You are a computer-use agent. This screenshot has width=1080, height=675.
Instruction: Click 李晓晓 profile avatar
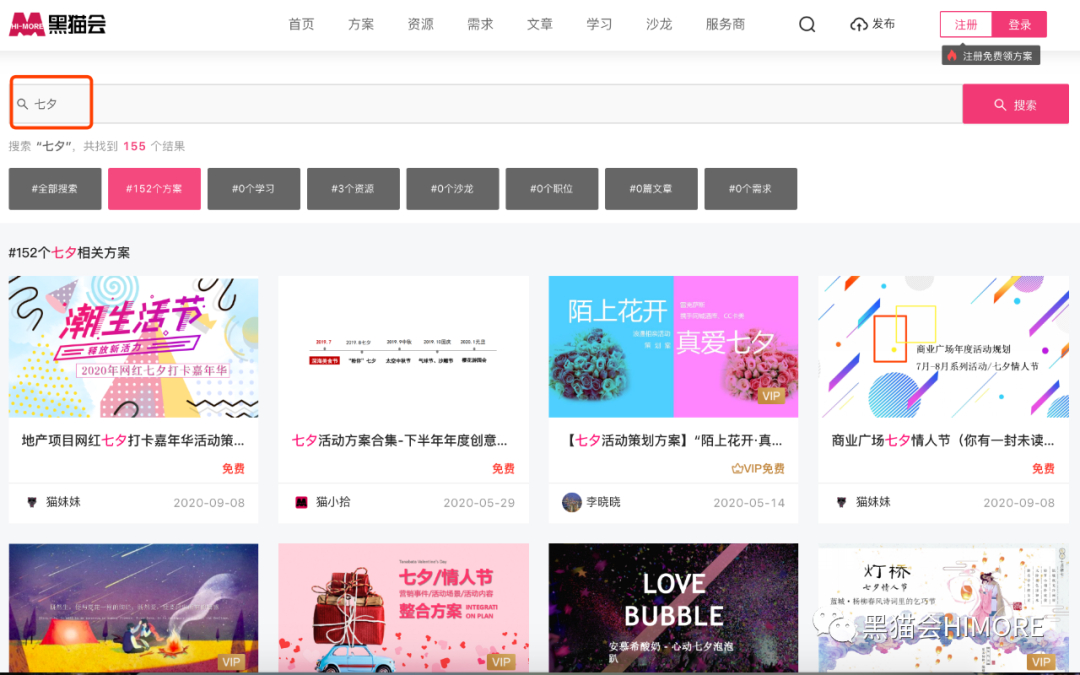572,502
